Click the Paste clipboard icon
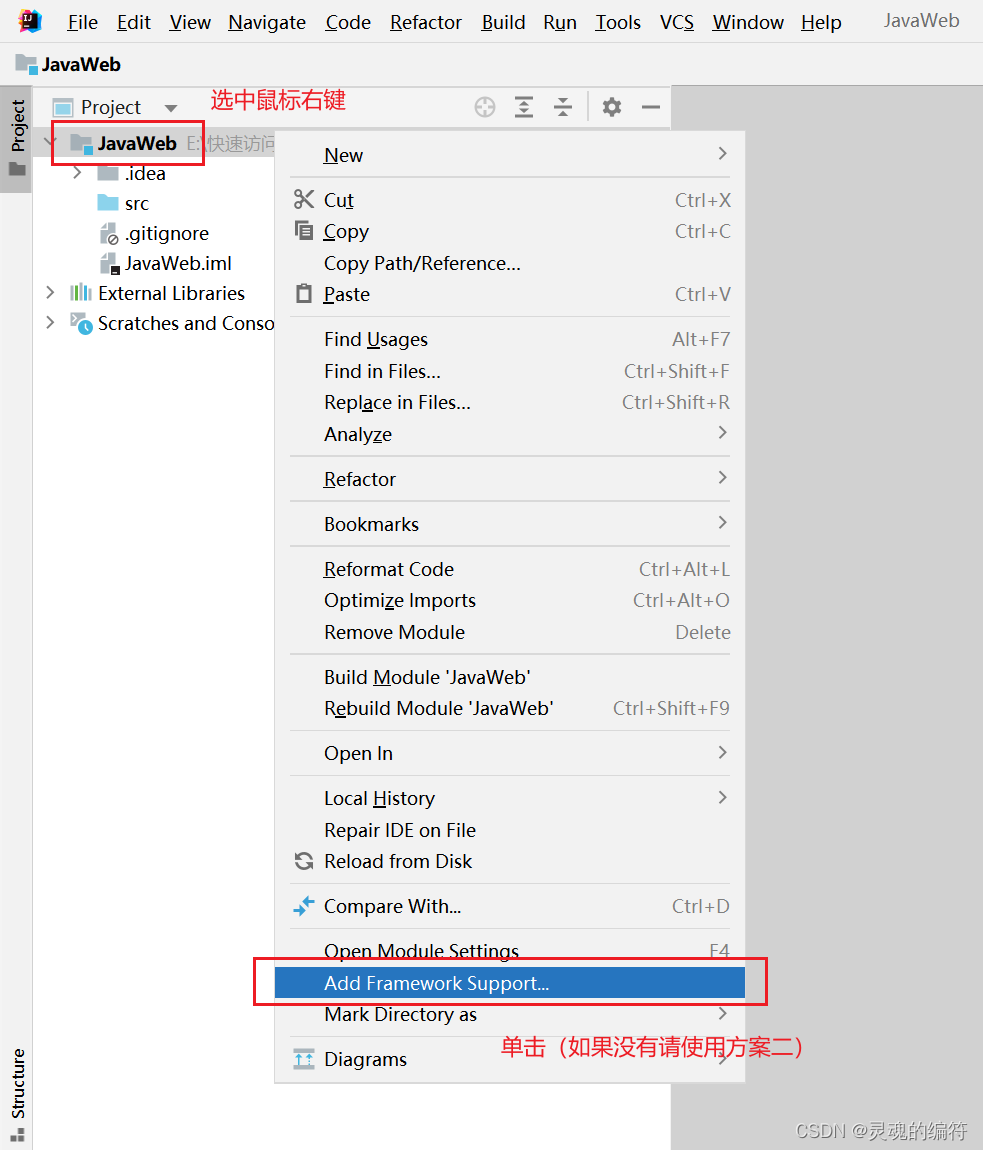Screen dimensions: 983x1150 tap(304, 293)
